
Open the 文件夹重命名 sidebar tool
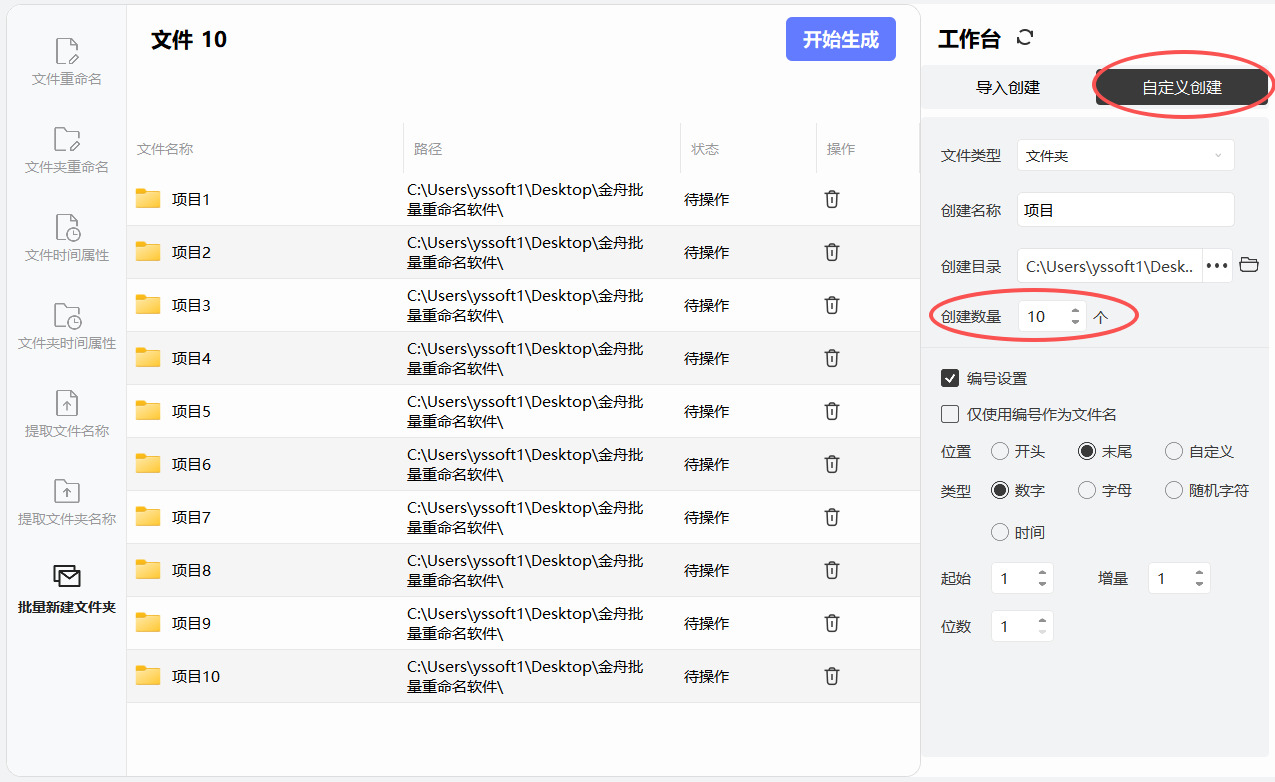tap(66, 150)
